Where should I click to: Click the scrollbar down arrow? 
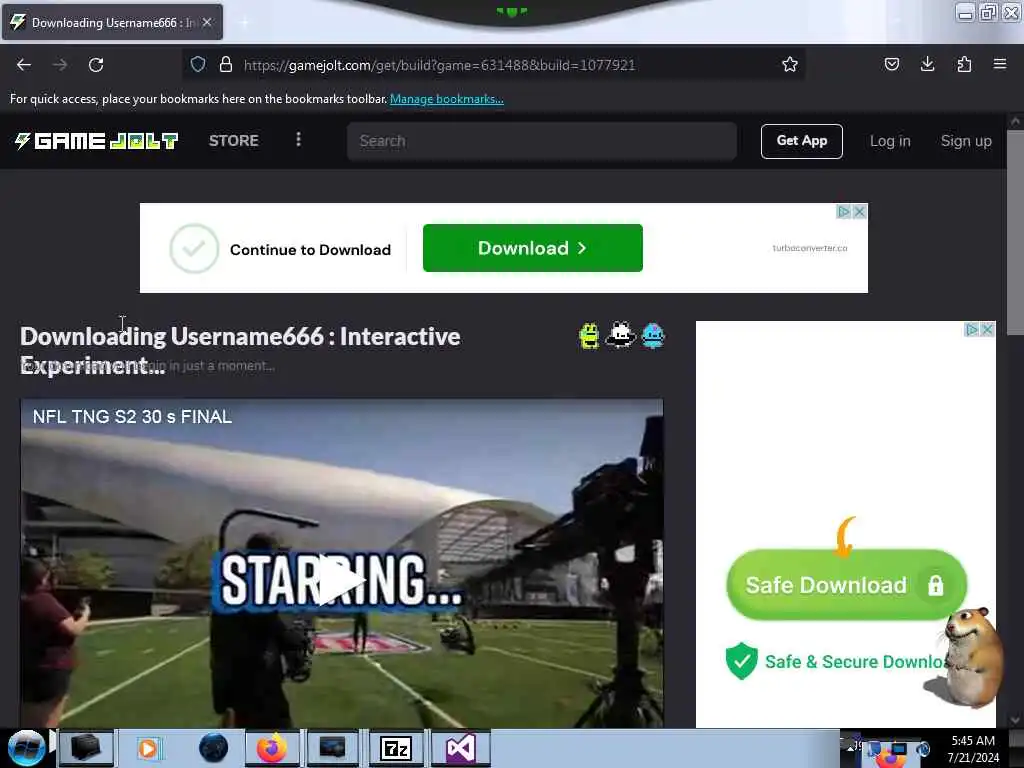[x=1015, y=720]
